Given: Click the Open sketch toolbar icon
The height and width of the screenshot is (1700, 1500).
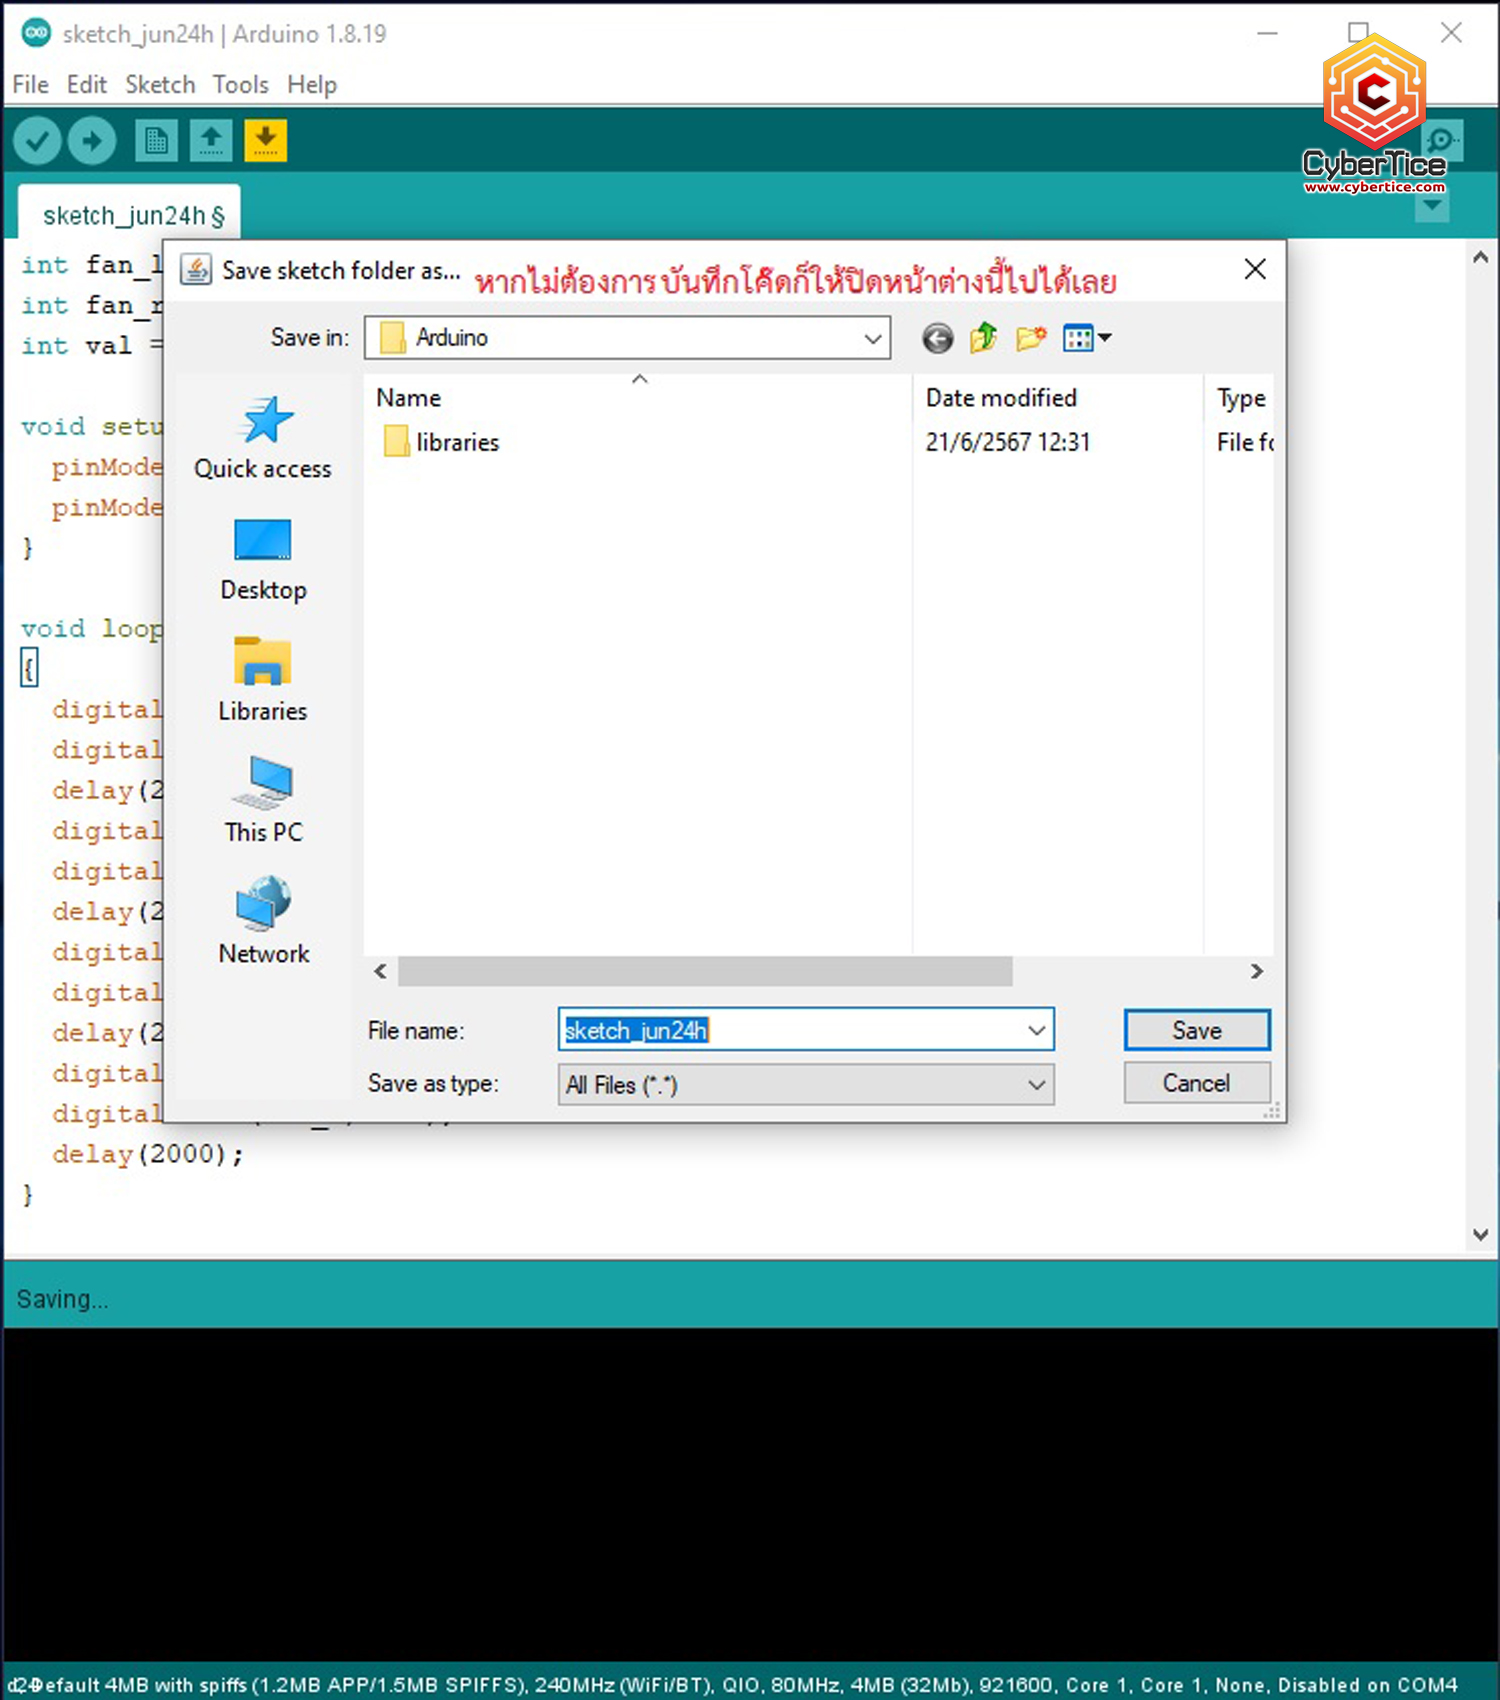Looking at the screenshot, I should 211,141.
